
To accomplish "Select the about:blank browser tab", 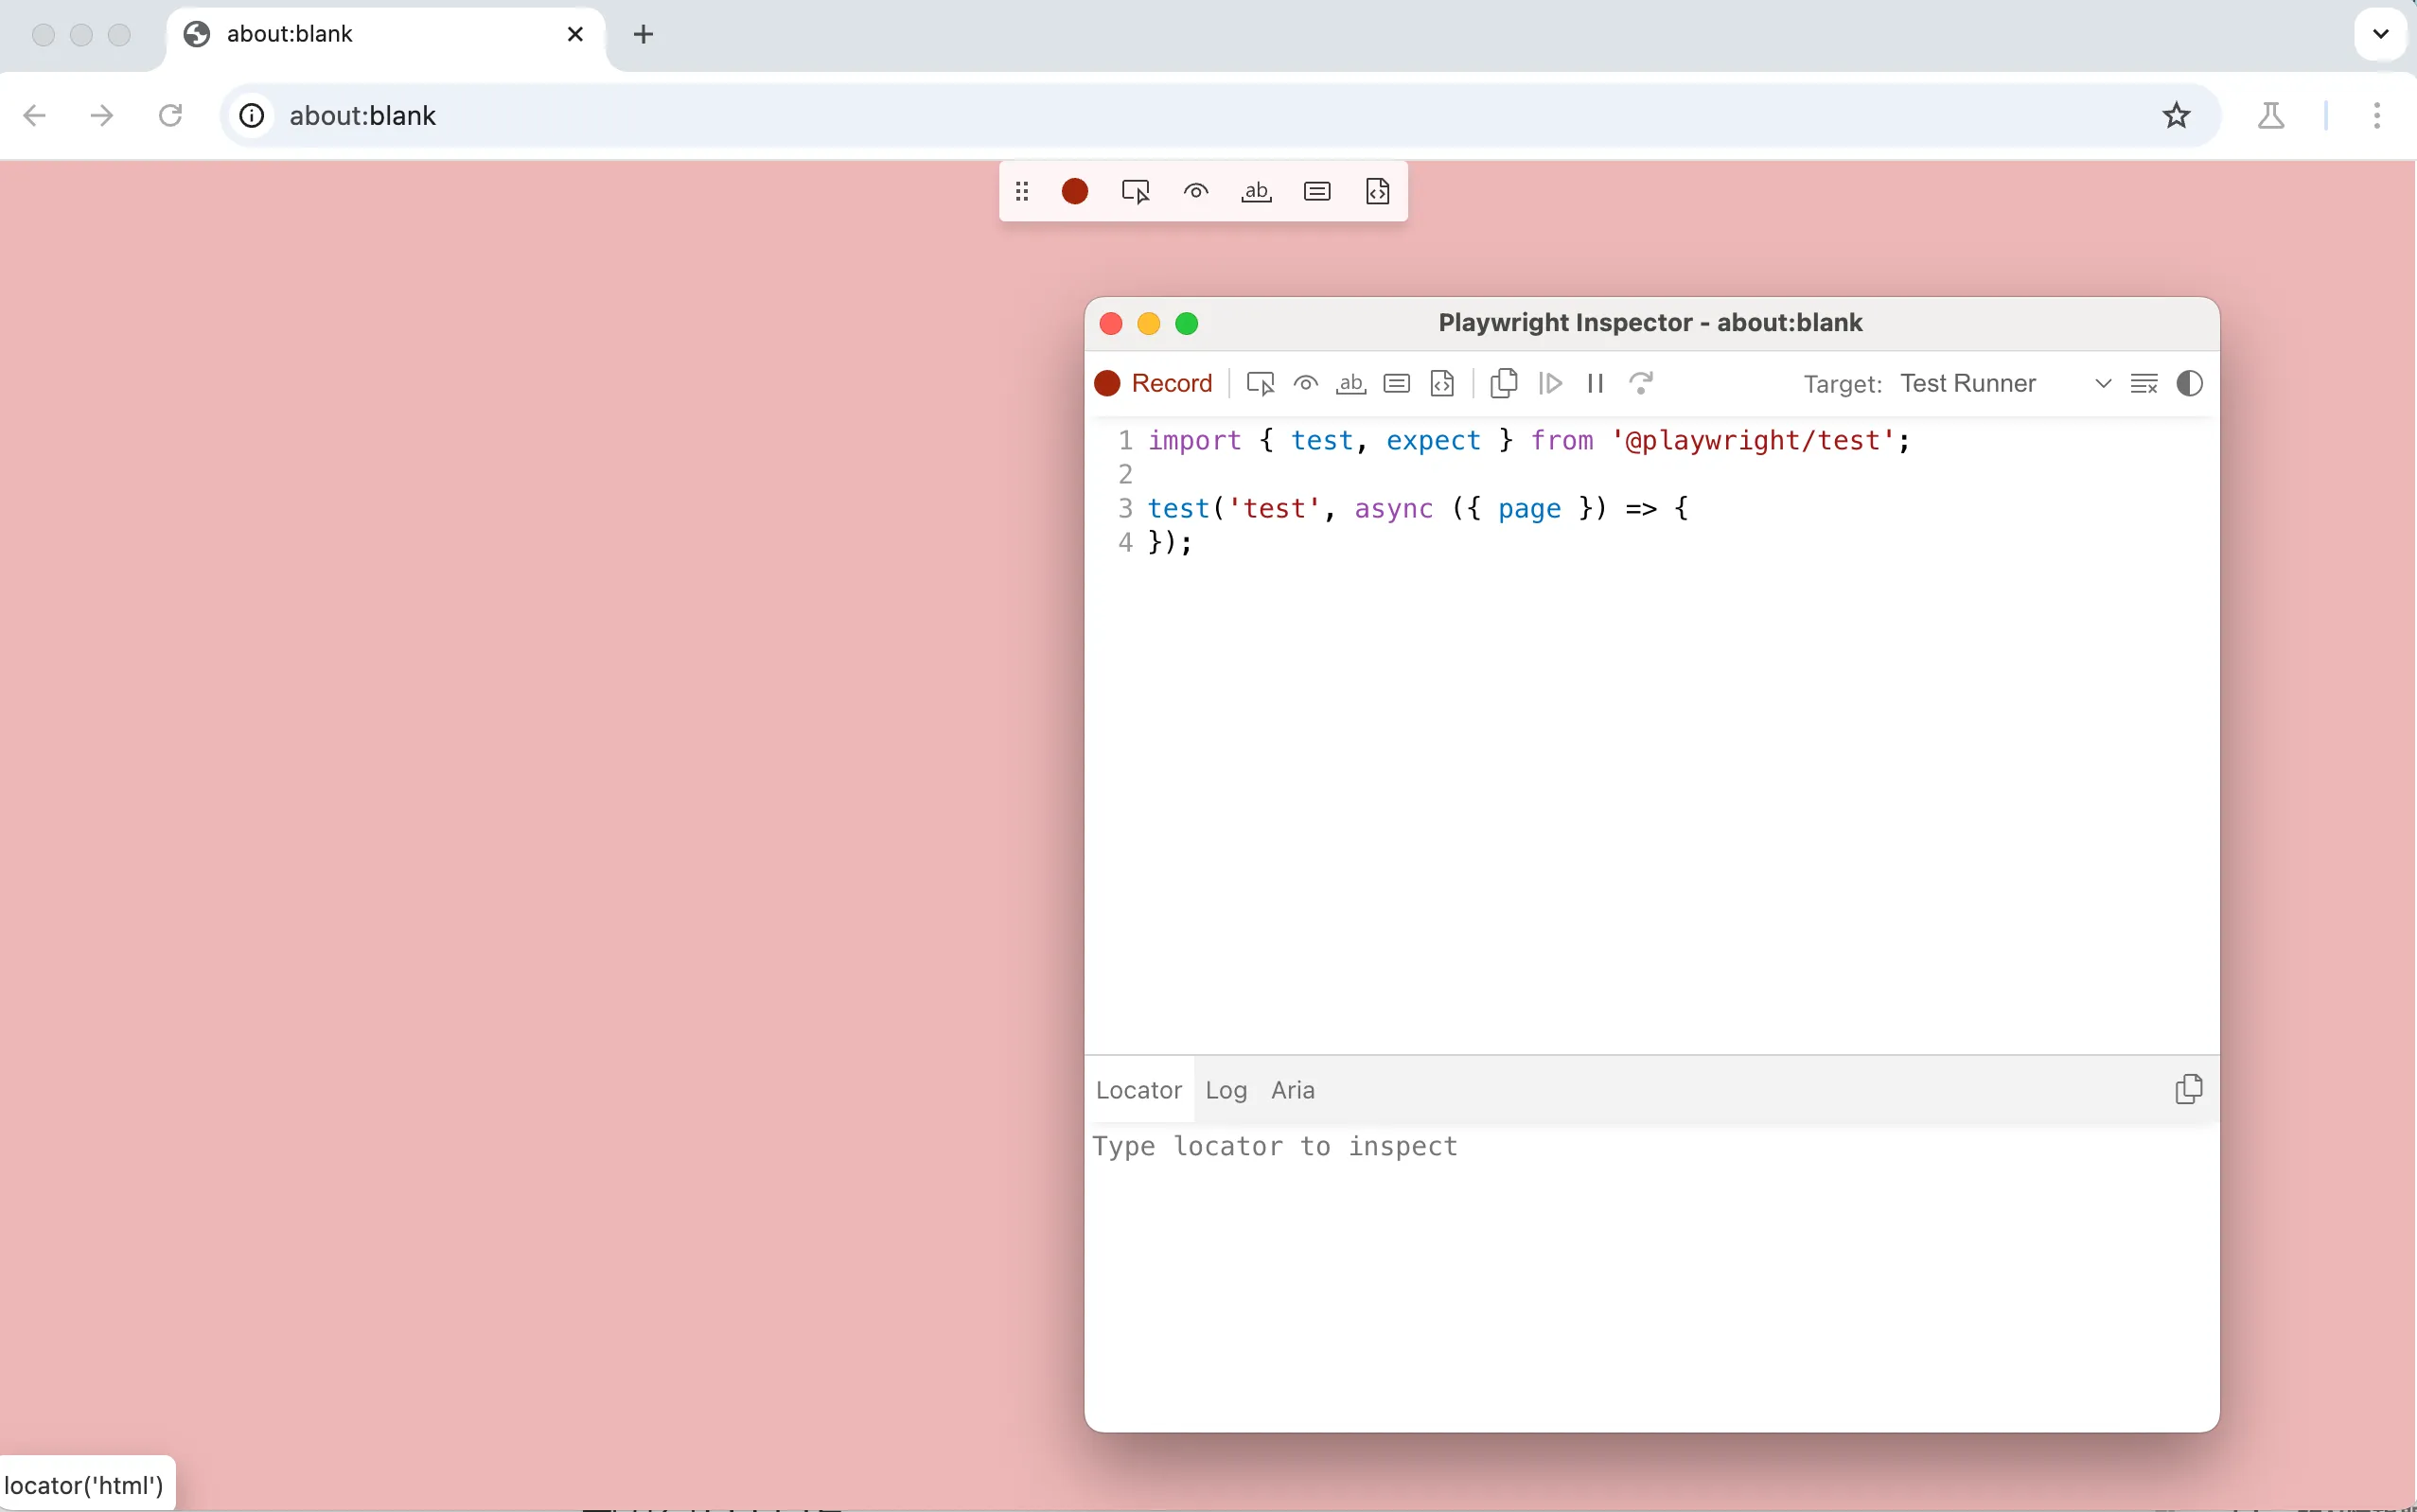I will pyautogui.click(x=385, y=37).
